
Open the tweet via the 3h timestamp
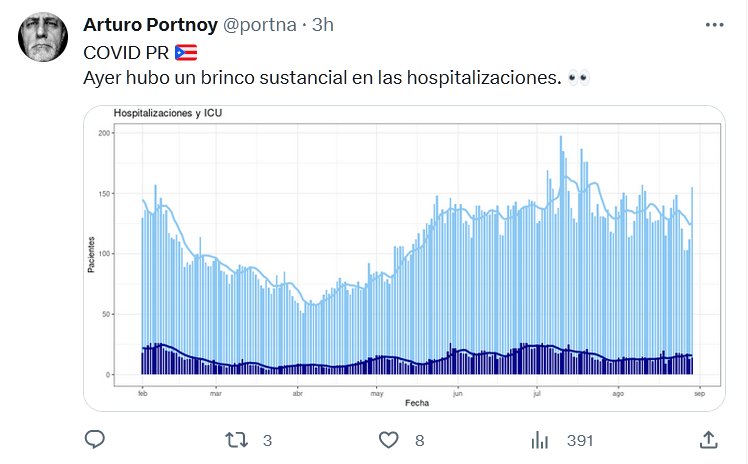click(323, 25)
